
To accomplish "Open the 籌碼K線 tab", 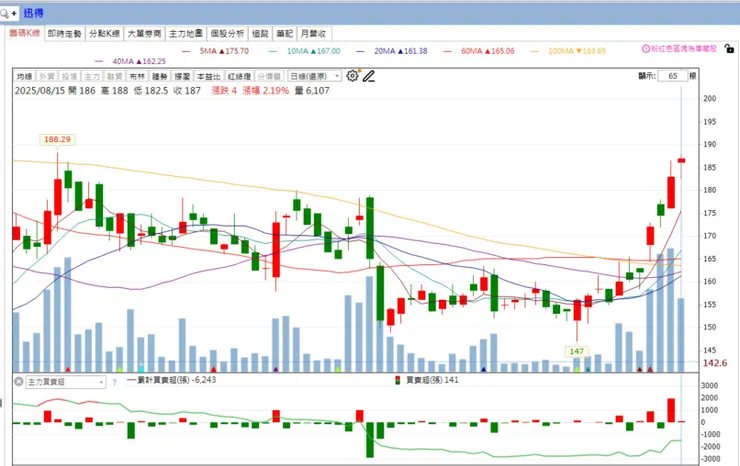I will click(x=25, y=33).
